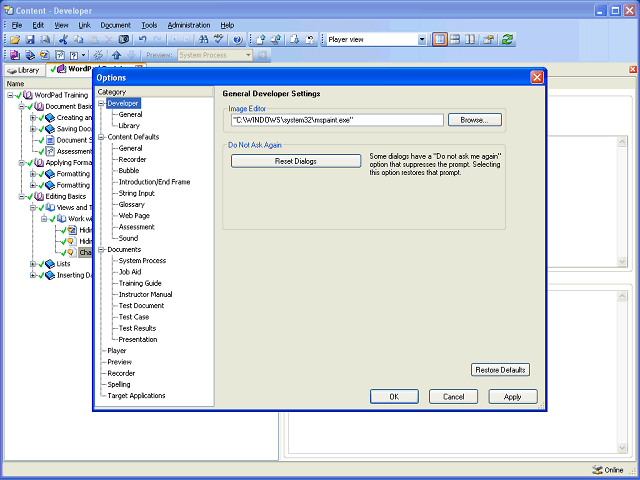Image resolution: width=640 pixels, height=480 pixels.
Task: Click the Undo arrow icon
Action: (x=142, y=40)
